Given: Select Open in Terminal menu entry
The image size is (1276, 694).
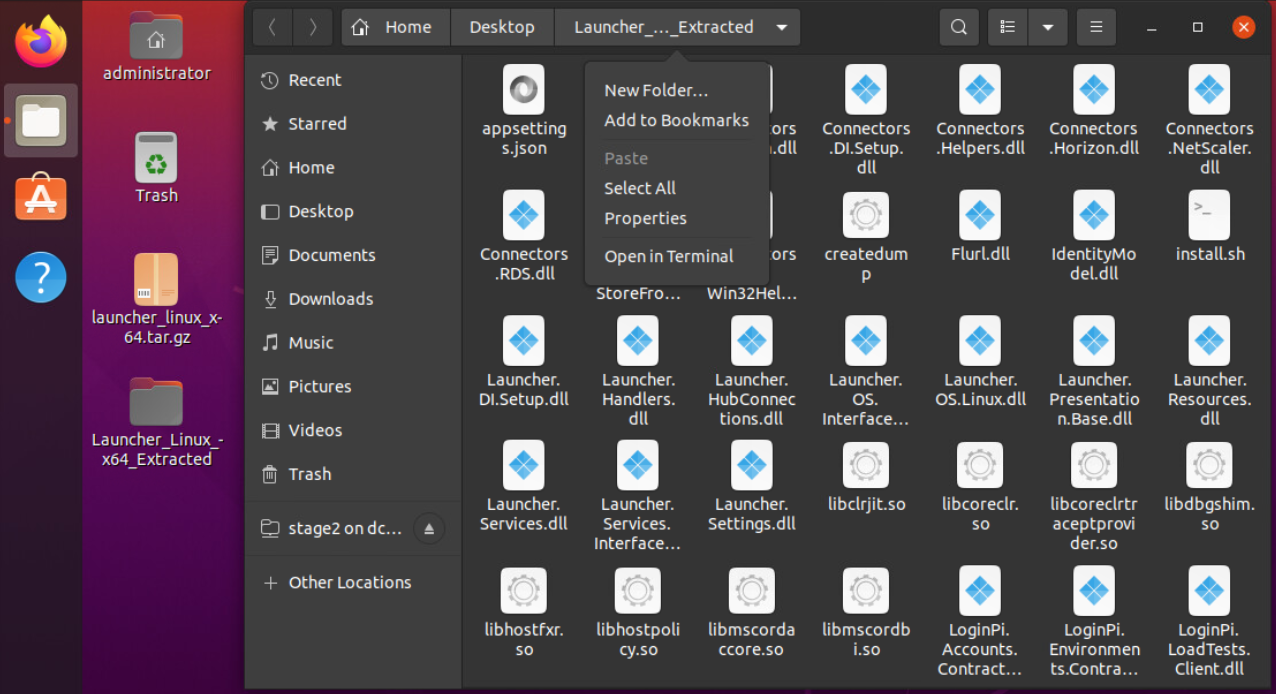Looking at the screenshot, I should coord(668,256).
